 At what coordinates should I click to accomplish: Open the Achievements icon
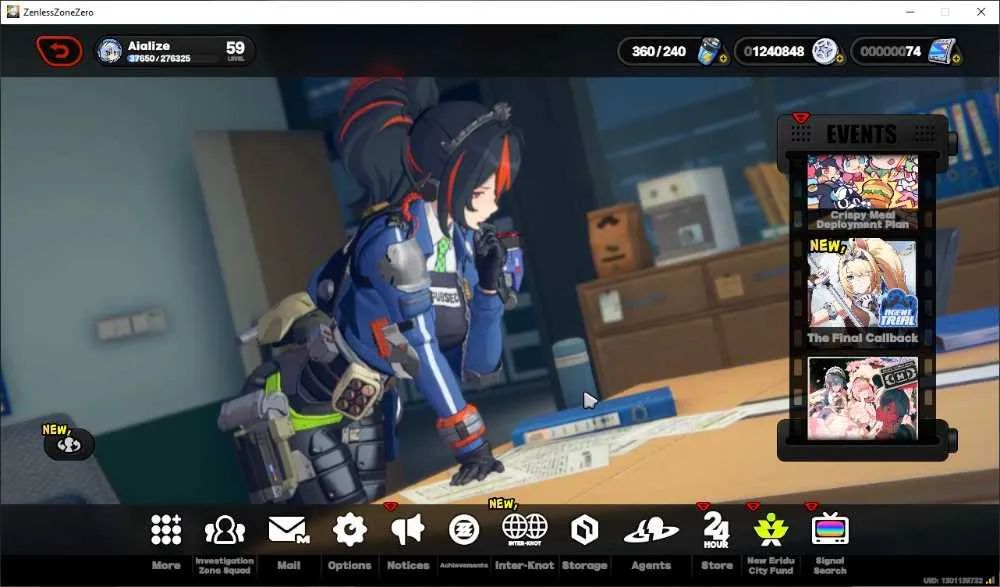464,530
